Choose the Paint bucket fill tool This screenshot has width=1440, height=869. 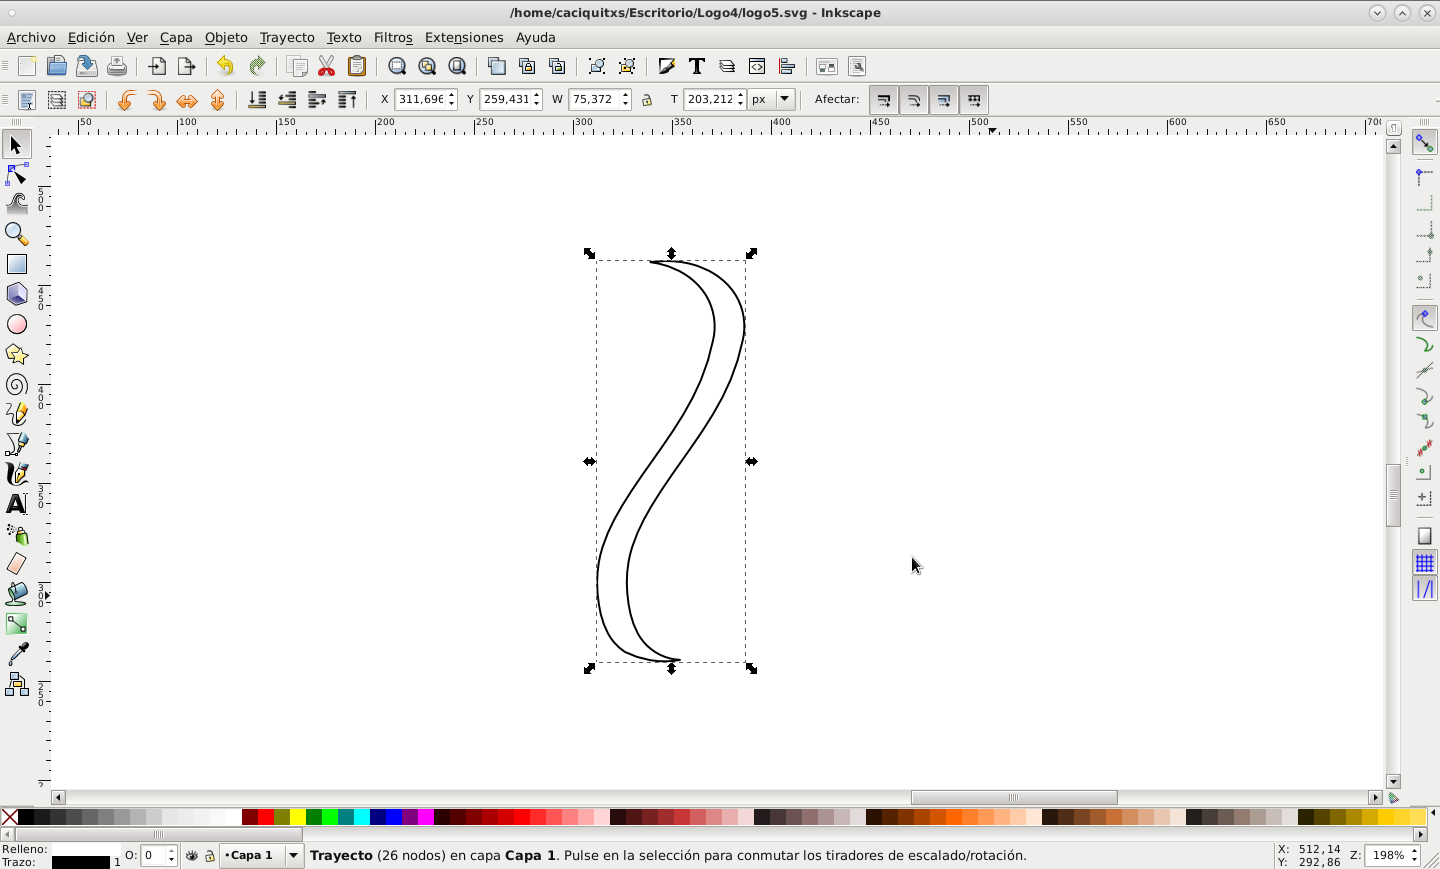click(17, 594)
